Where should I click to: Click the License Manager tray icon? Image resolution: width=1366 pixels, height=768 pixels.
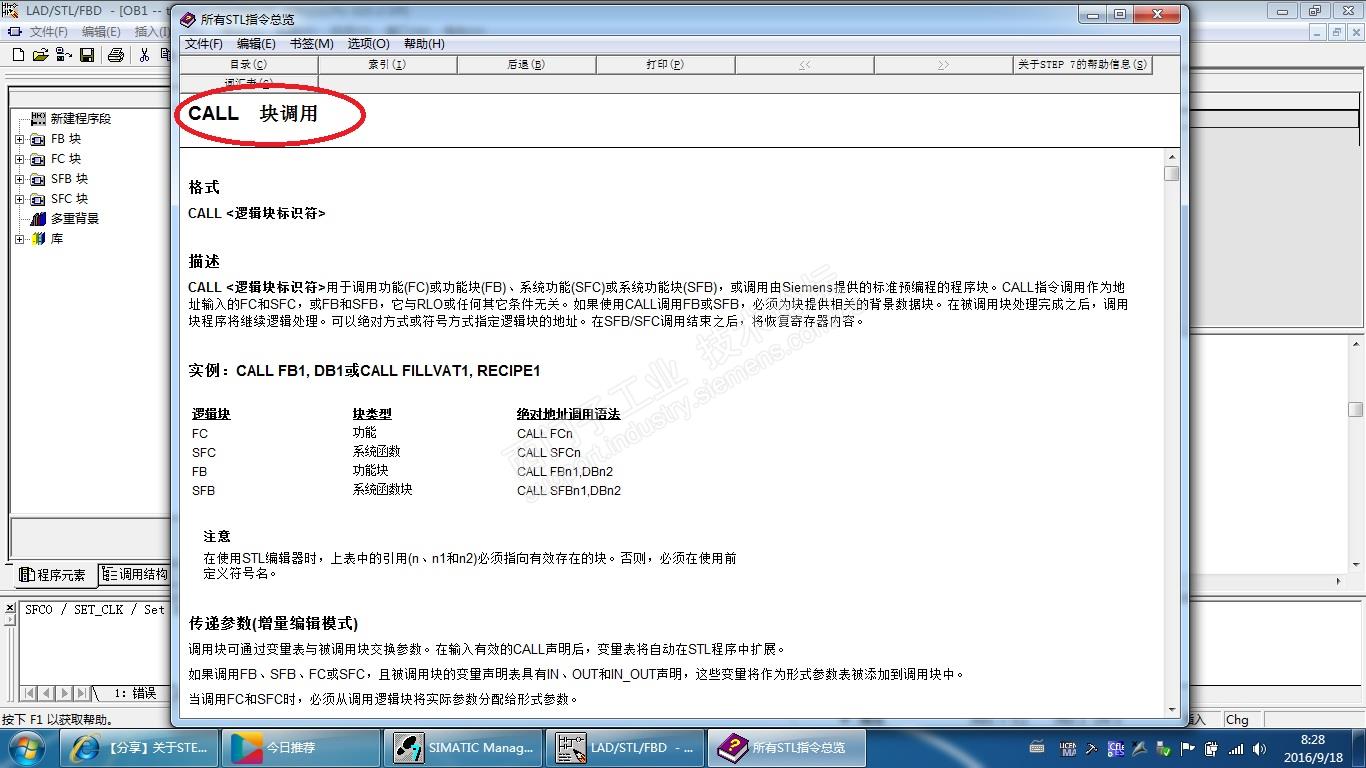[1068, 748]
